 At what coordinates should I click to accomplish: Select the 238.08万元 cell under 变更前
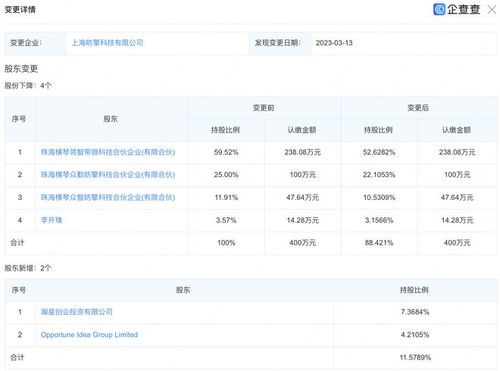[x=302, y=152]
